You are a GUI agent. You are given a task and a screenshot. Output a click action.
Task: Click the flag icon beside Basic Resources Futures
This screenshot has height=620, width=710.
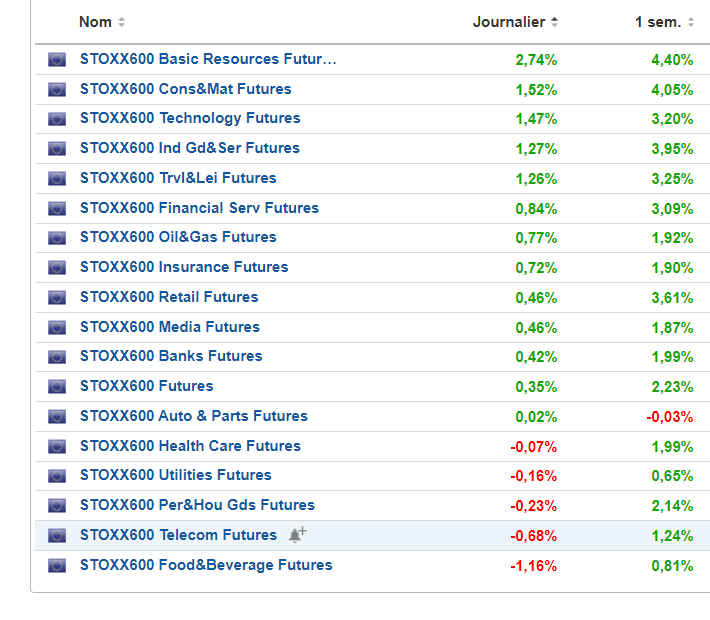click(x=56, y=60)
